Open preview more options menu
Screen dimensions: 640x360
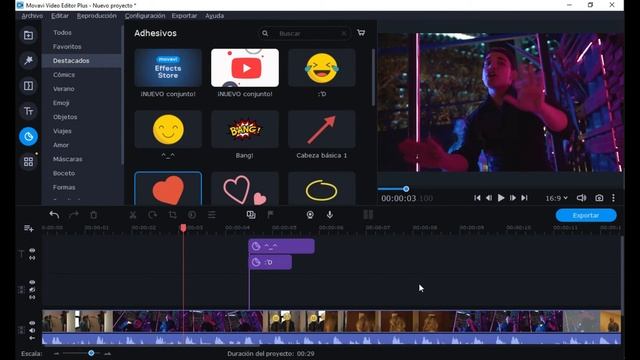click(613, 198)
